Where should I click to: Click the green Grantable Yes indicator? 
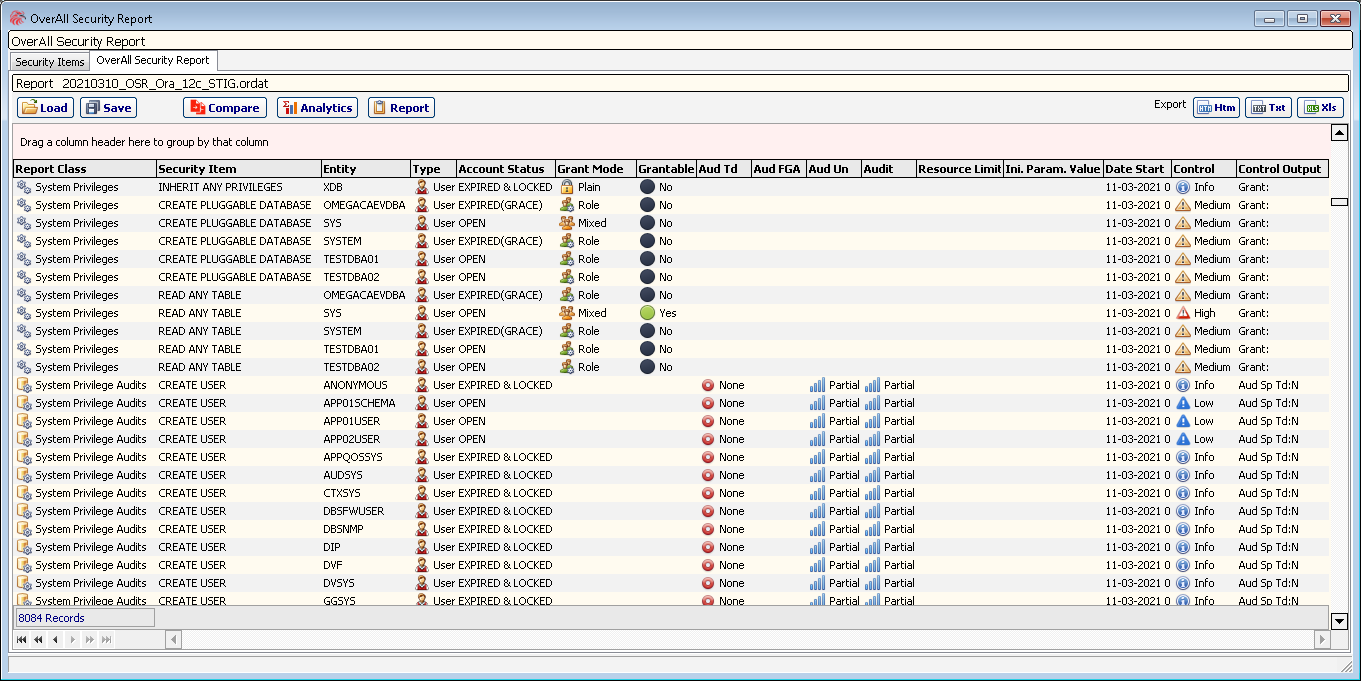coord(647,313)
